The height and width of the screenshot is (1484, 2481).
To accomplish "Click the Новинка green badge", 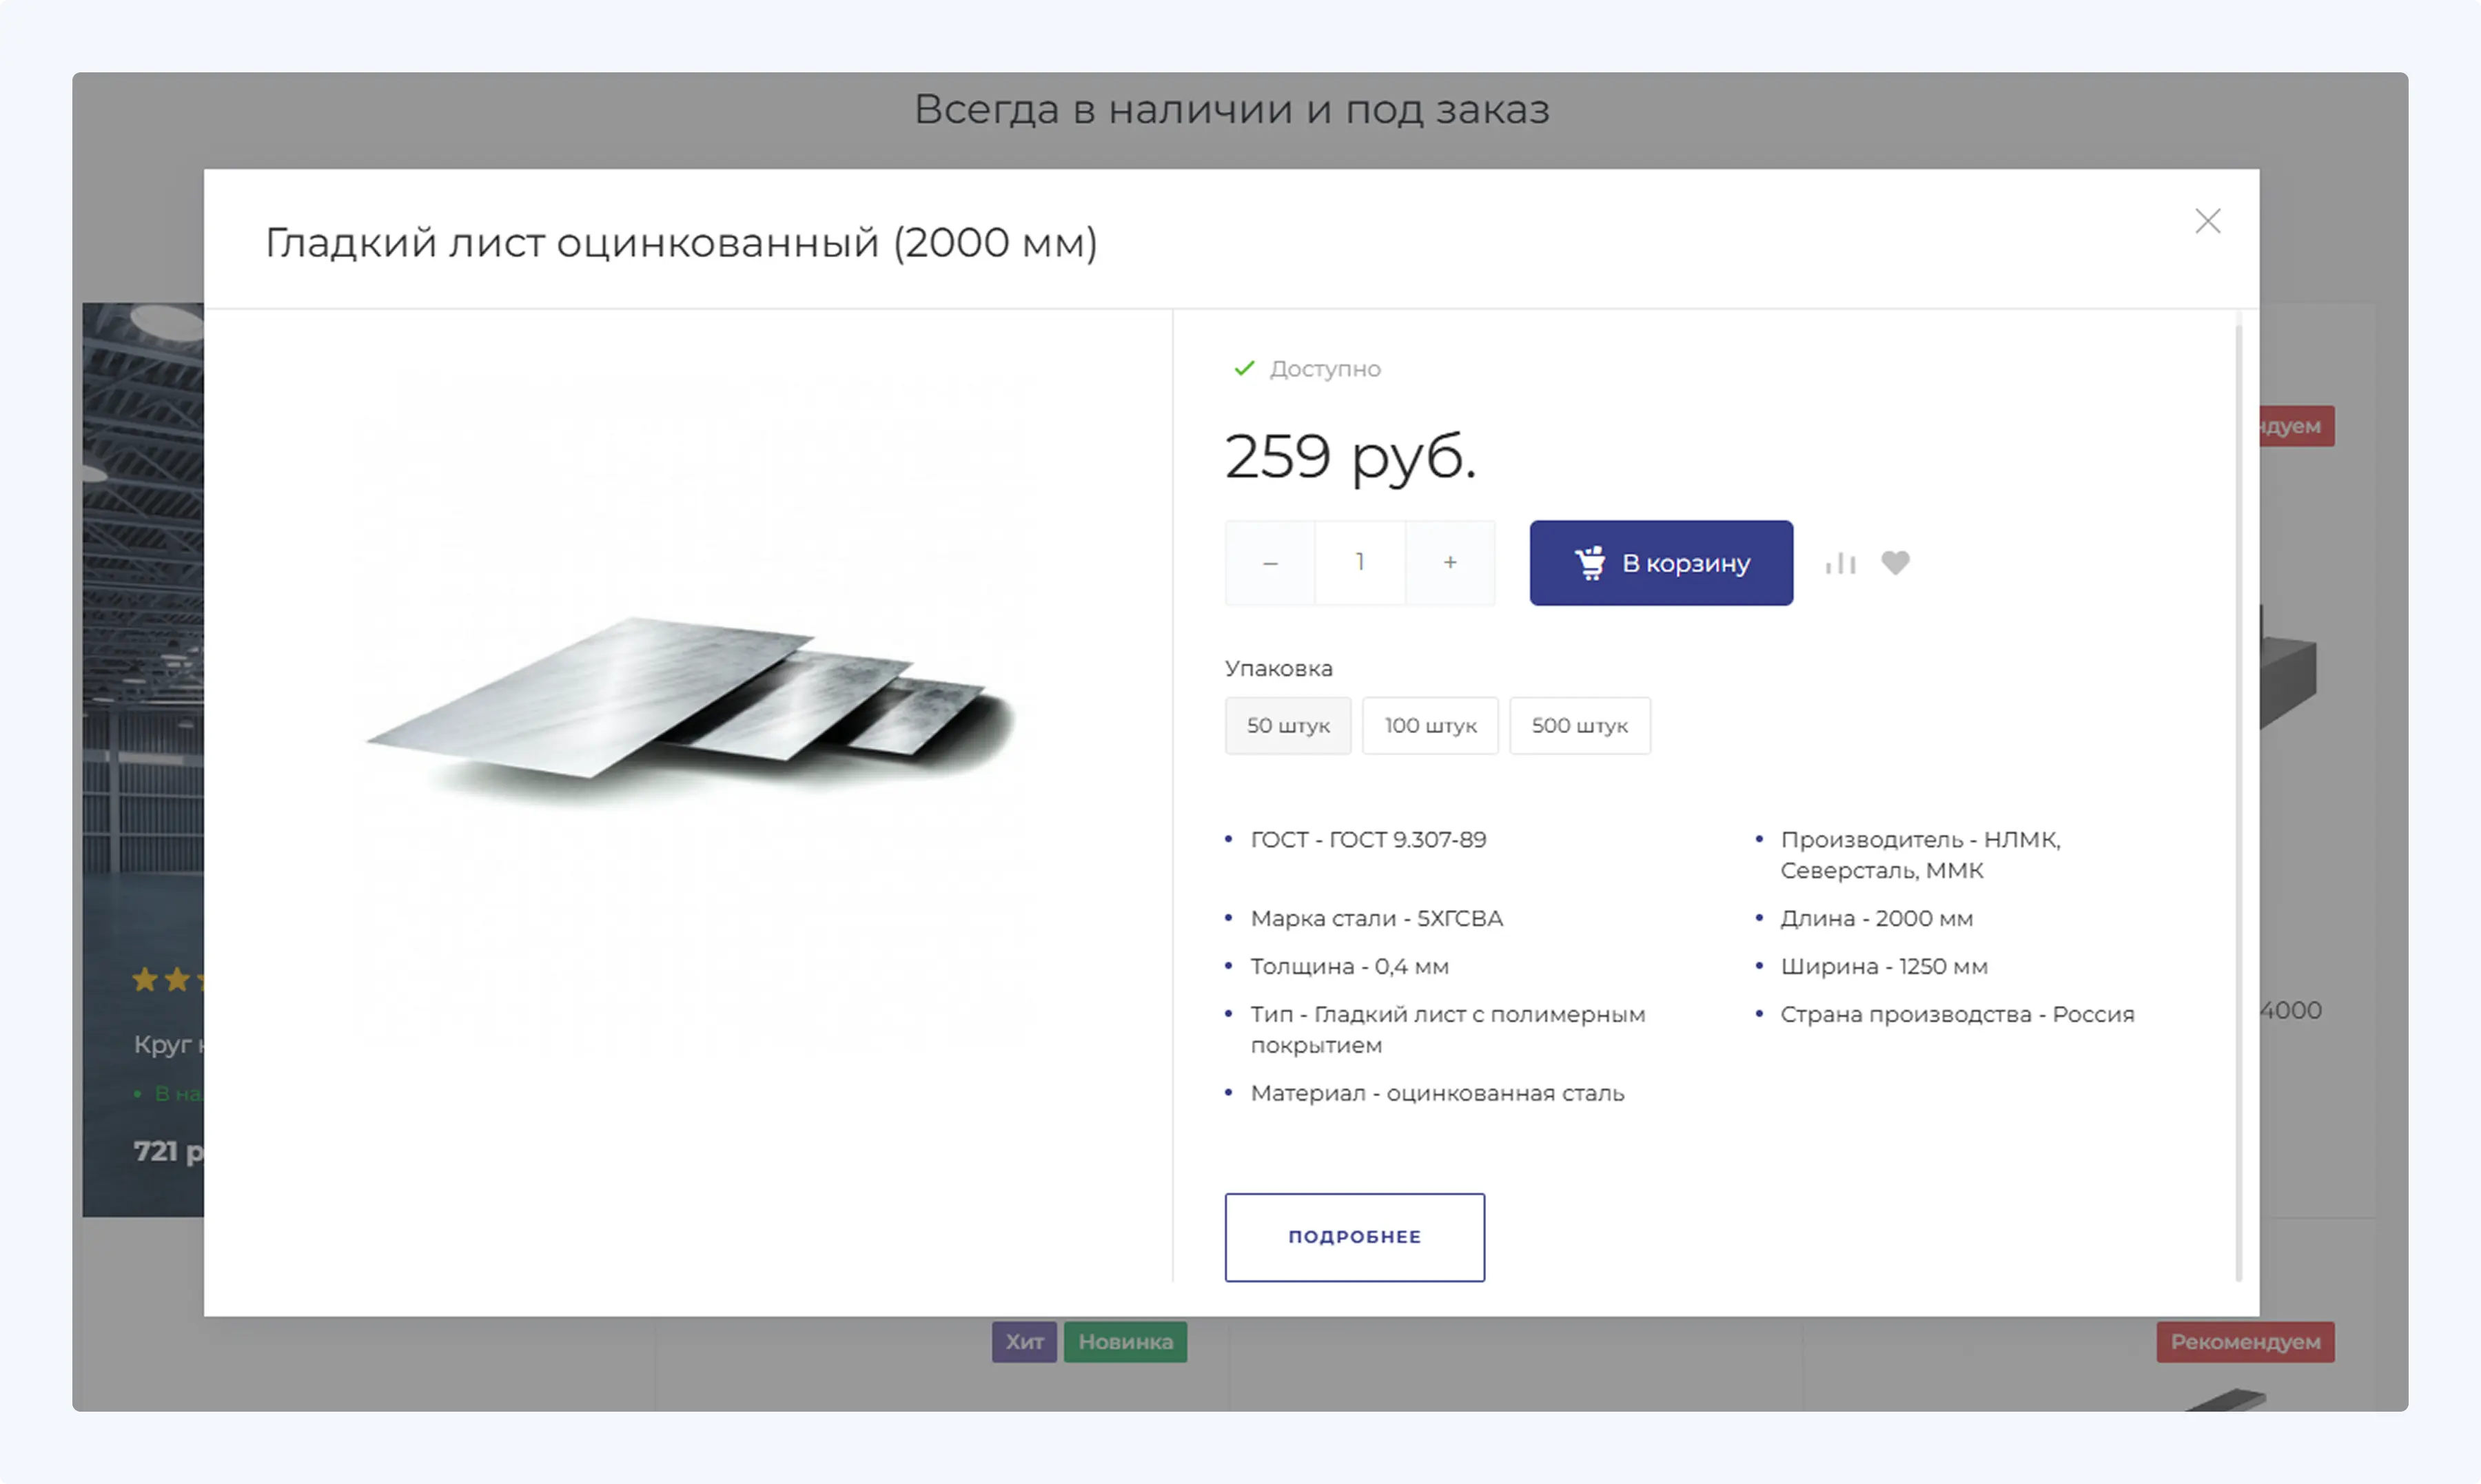I will coord(1125,1342).
